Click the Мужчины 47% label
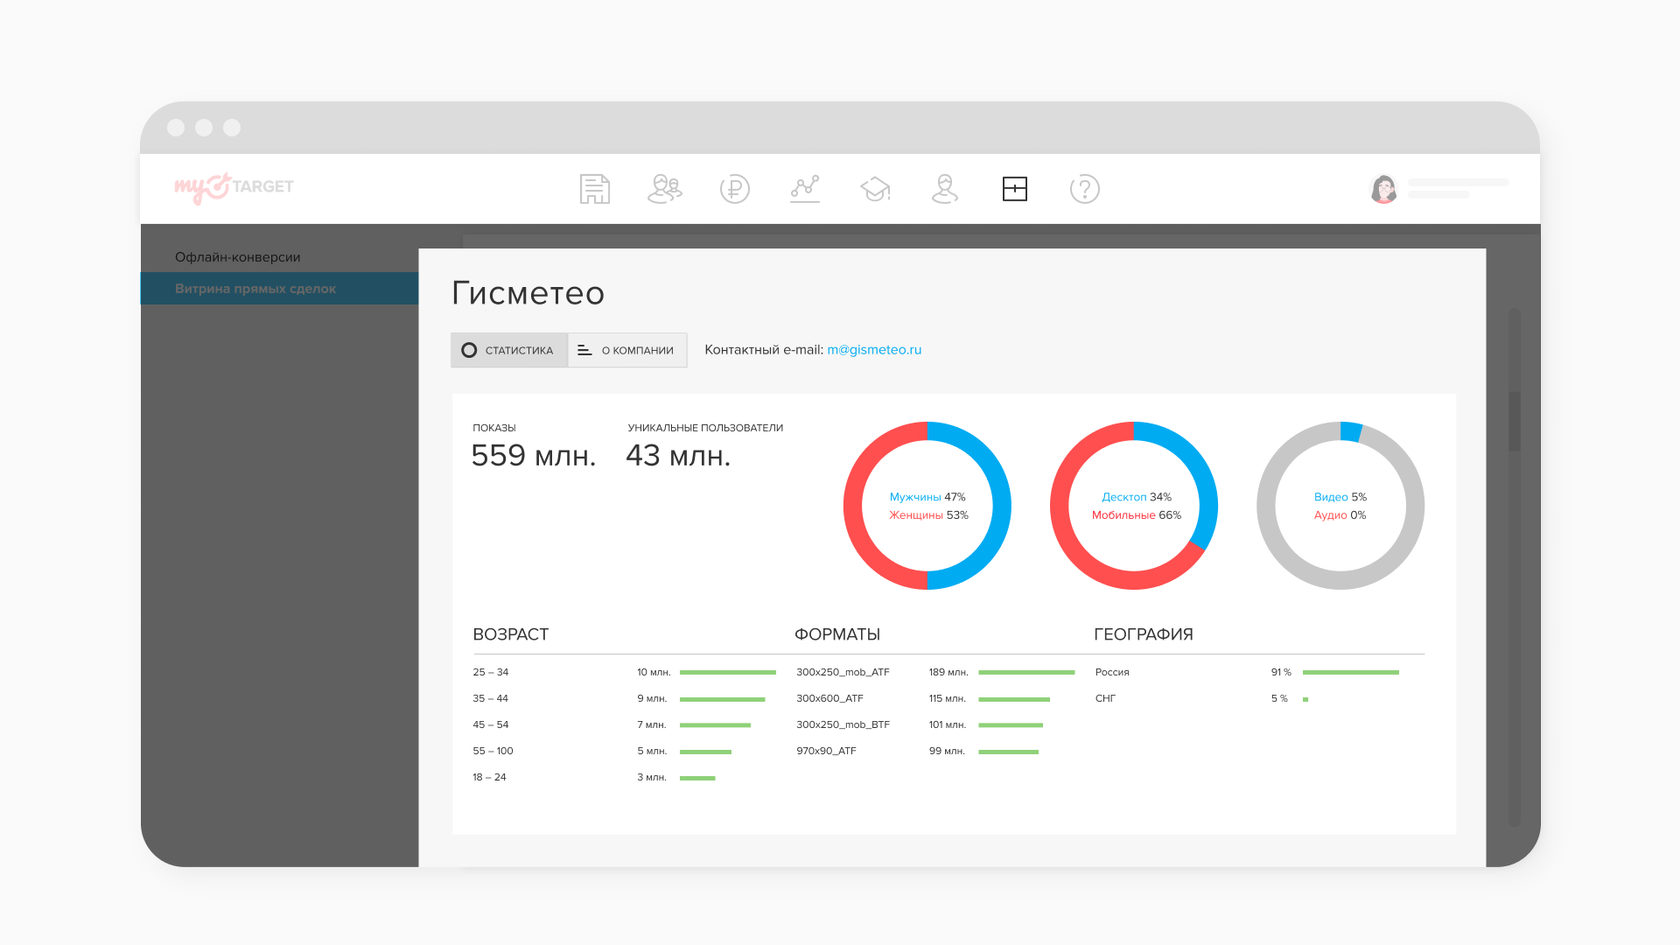The image size is (1680, 945). [x=927, y=497]
